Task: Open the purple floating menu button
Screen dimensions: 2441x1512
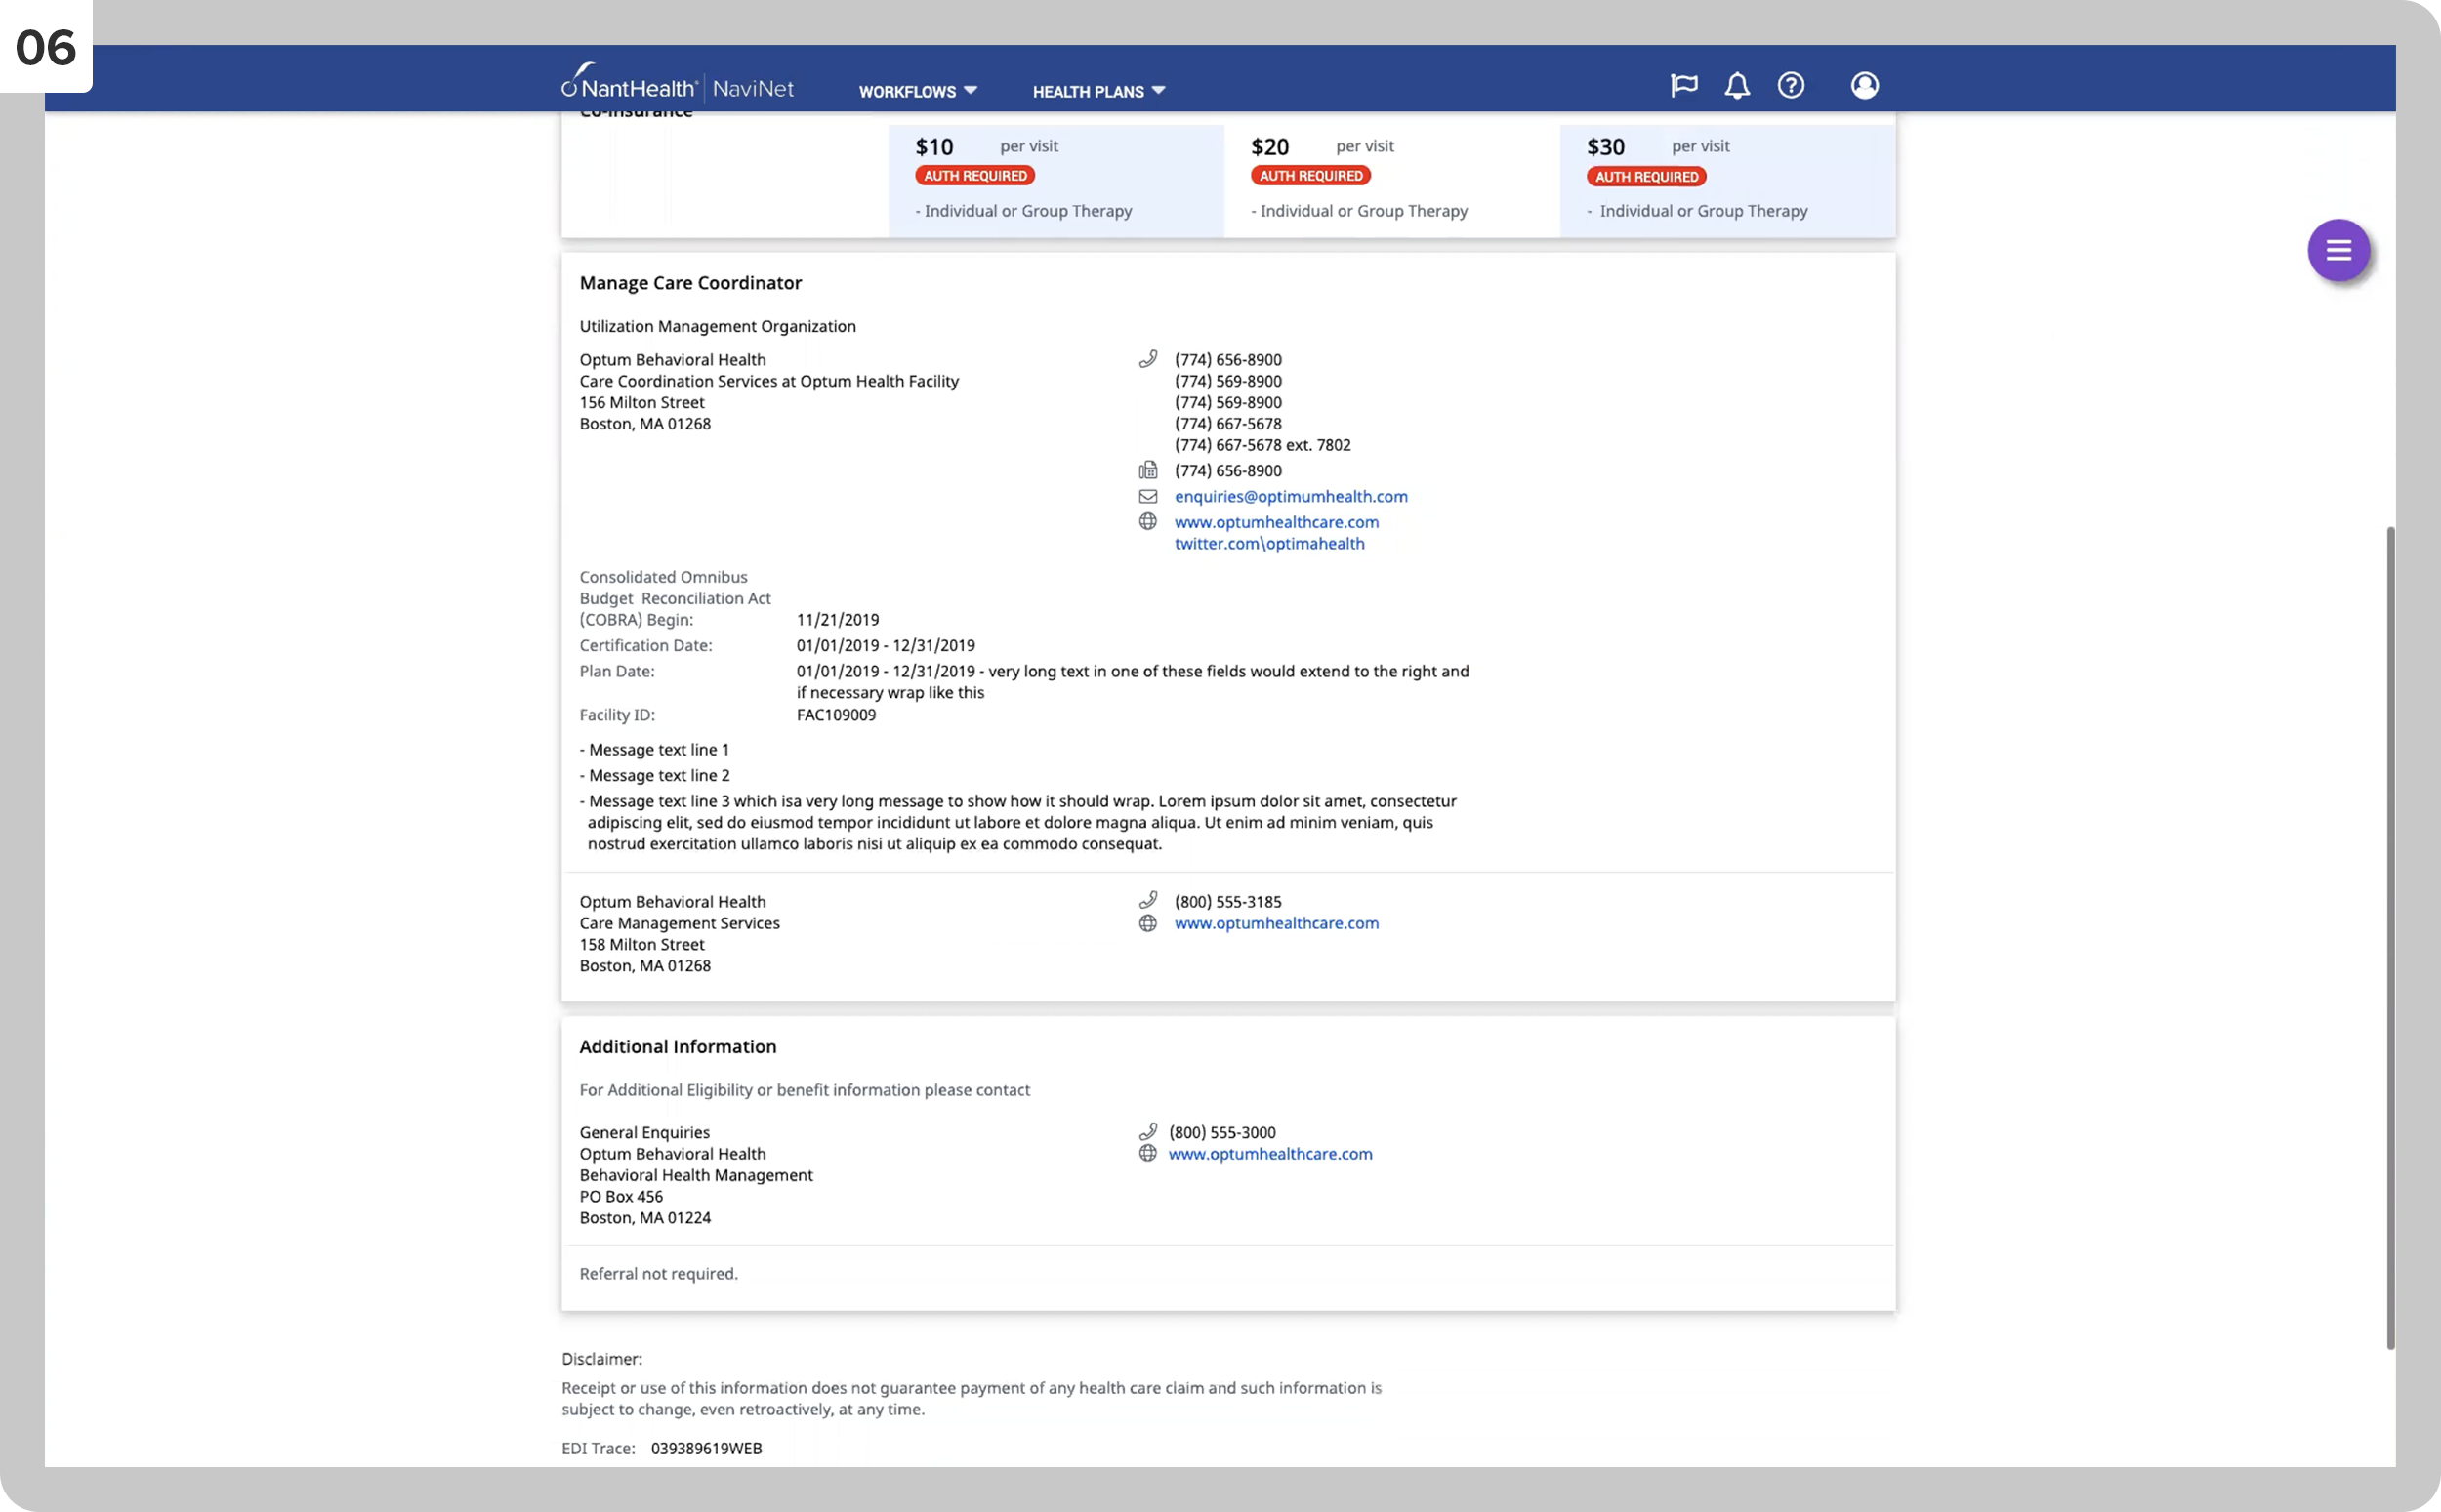Action: point(2338,250)
